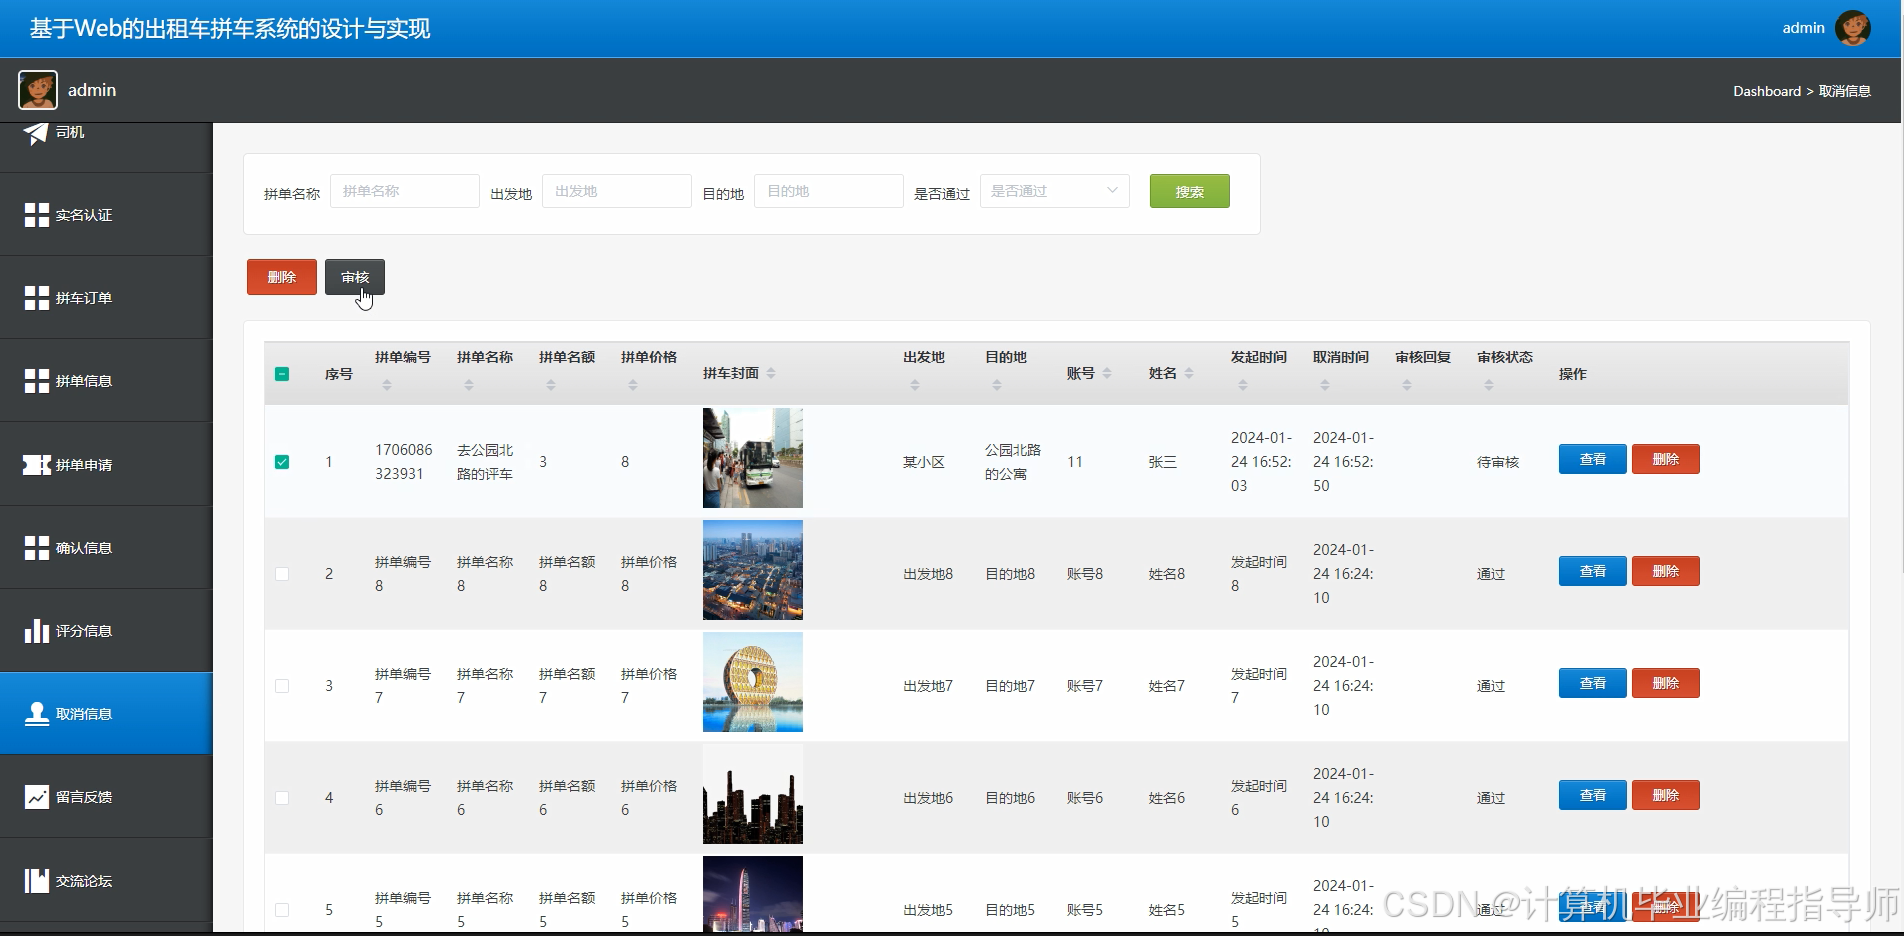Click the green 搜索 button
1904x936 pixels.
[1190, 191]
